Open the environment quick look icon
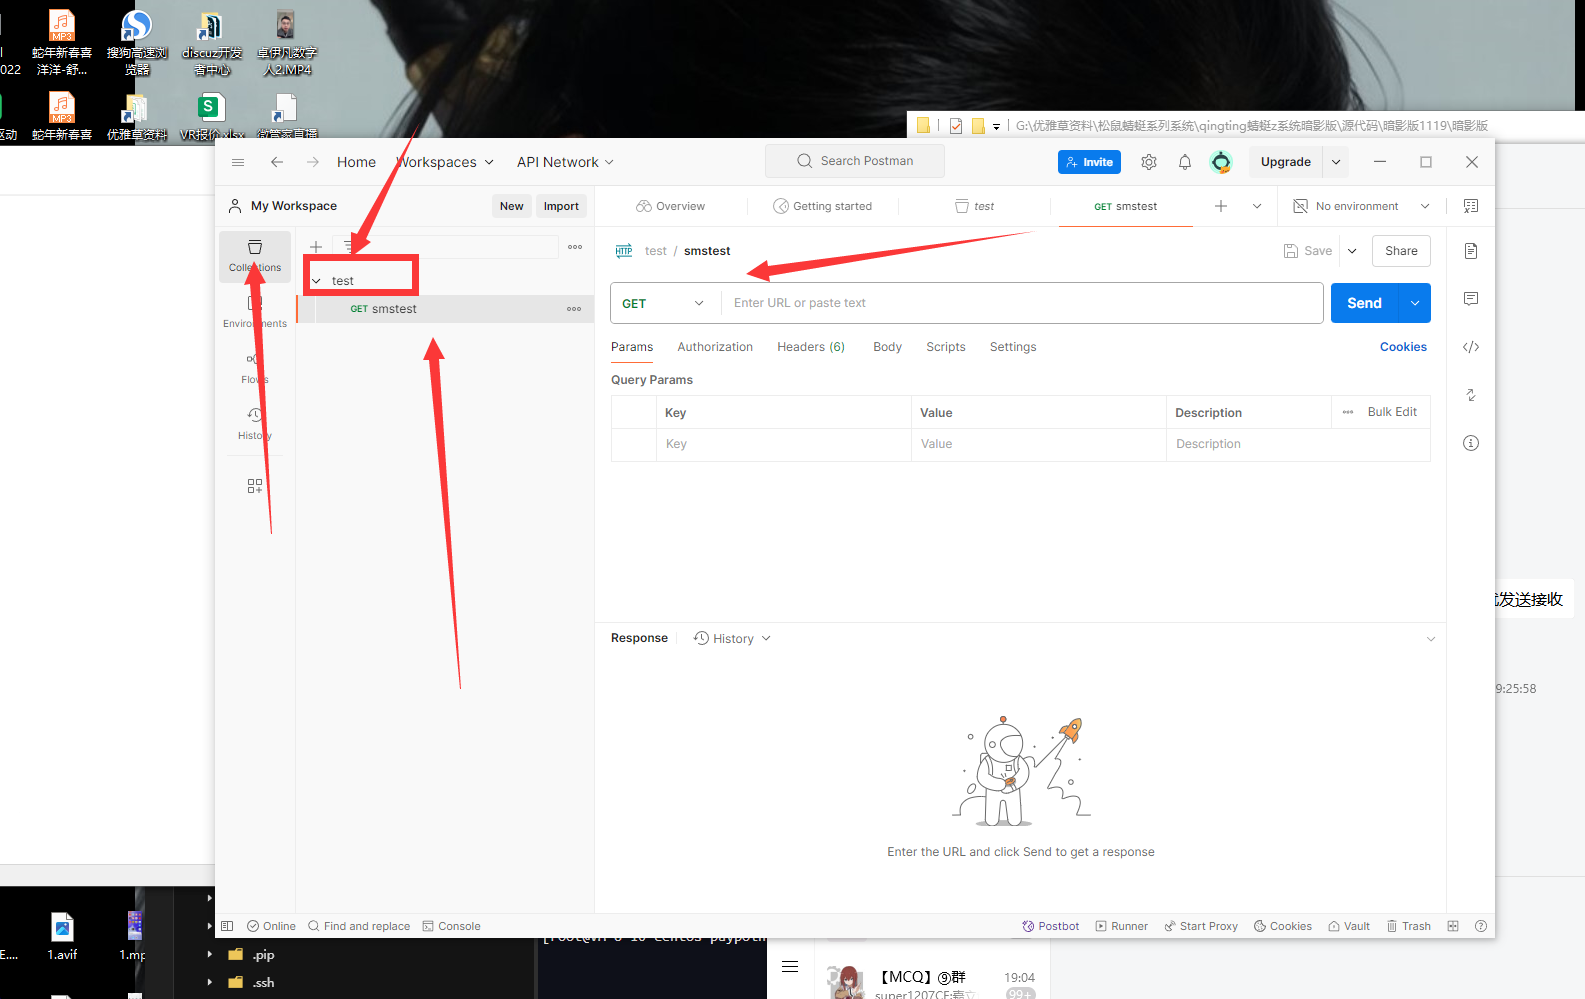Viewport: 1585px width, 999px height. [1471, 206]
